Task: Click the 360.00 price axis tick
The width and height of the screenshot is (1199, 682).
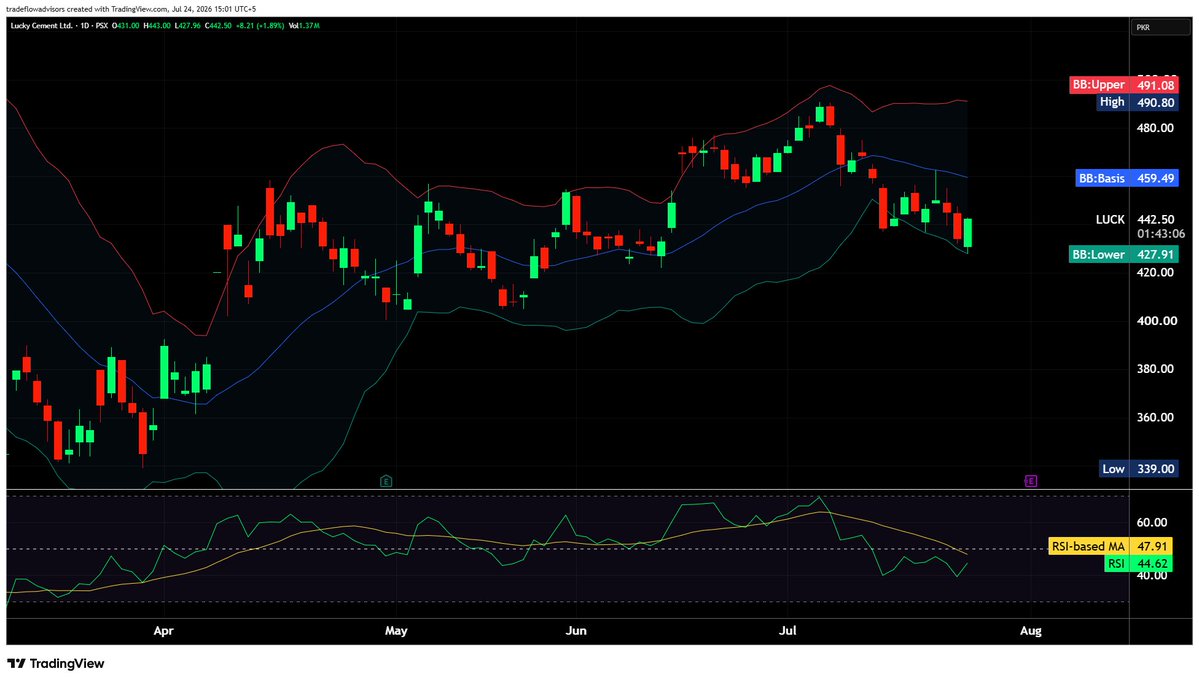Action: point(1155,417)
